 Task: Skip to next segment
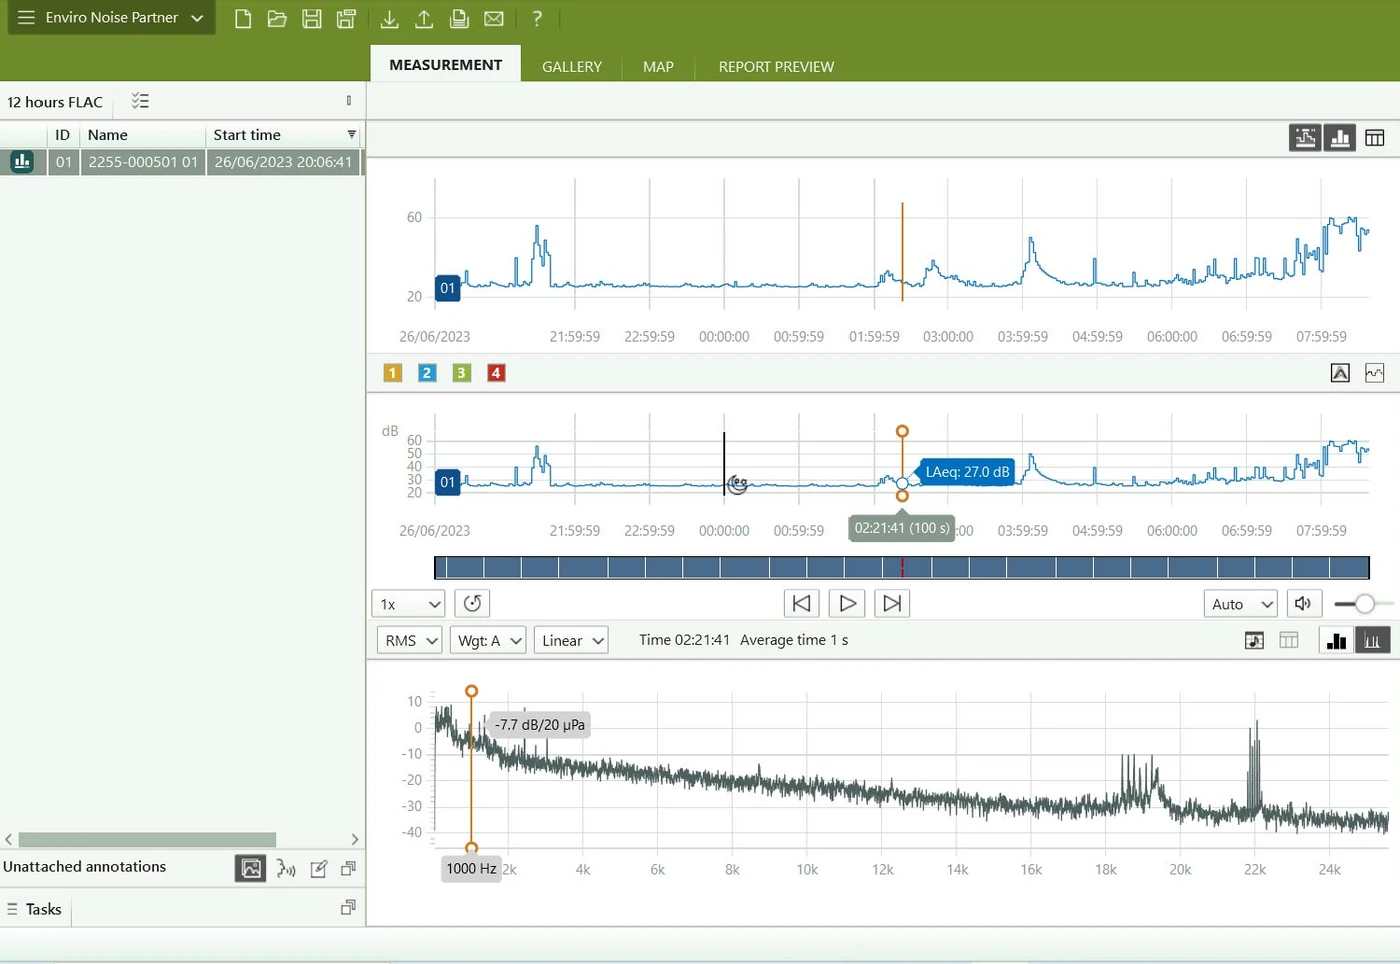point(892,603)
